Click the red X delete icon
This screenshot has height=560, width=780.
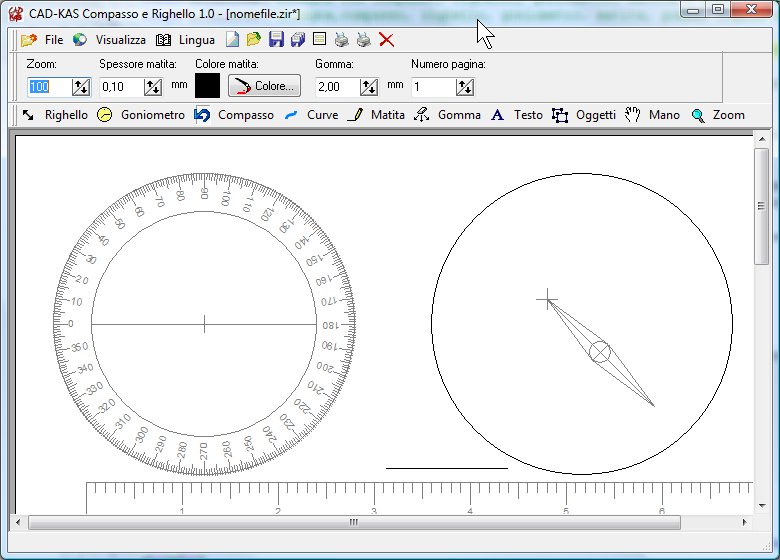point(387,40)
